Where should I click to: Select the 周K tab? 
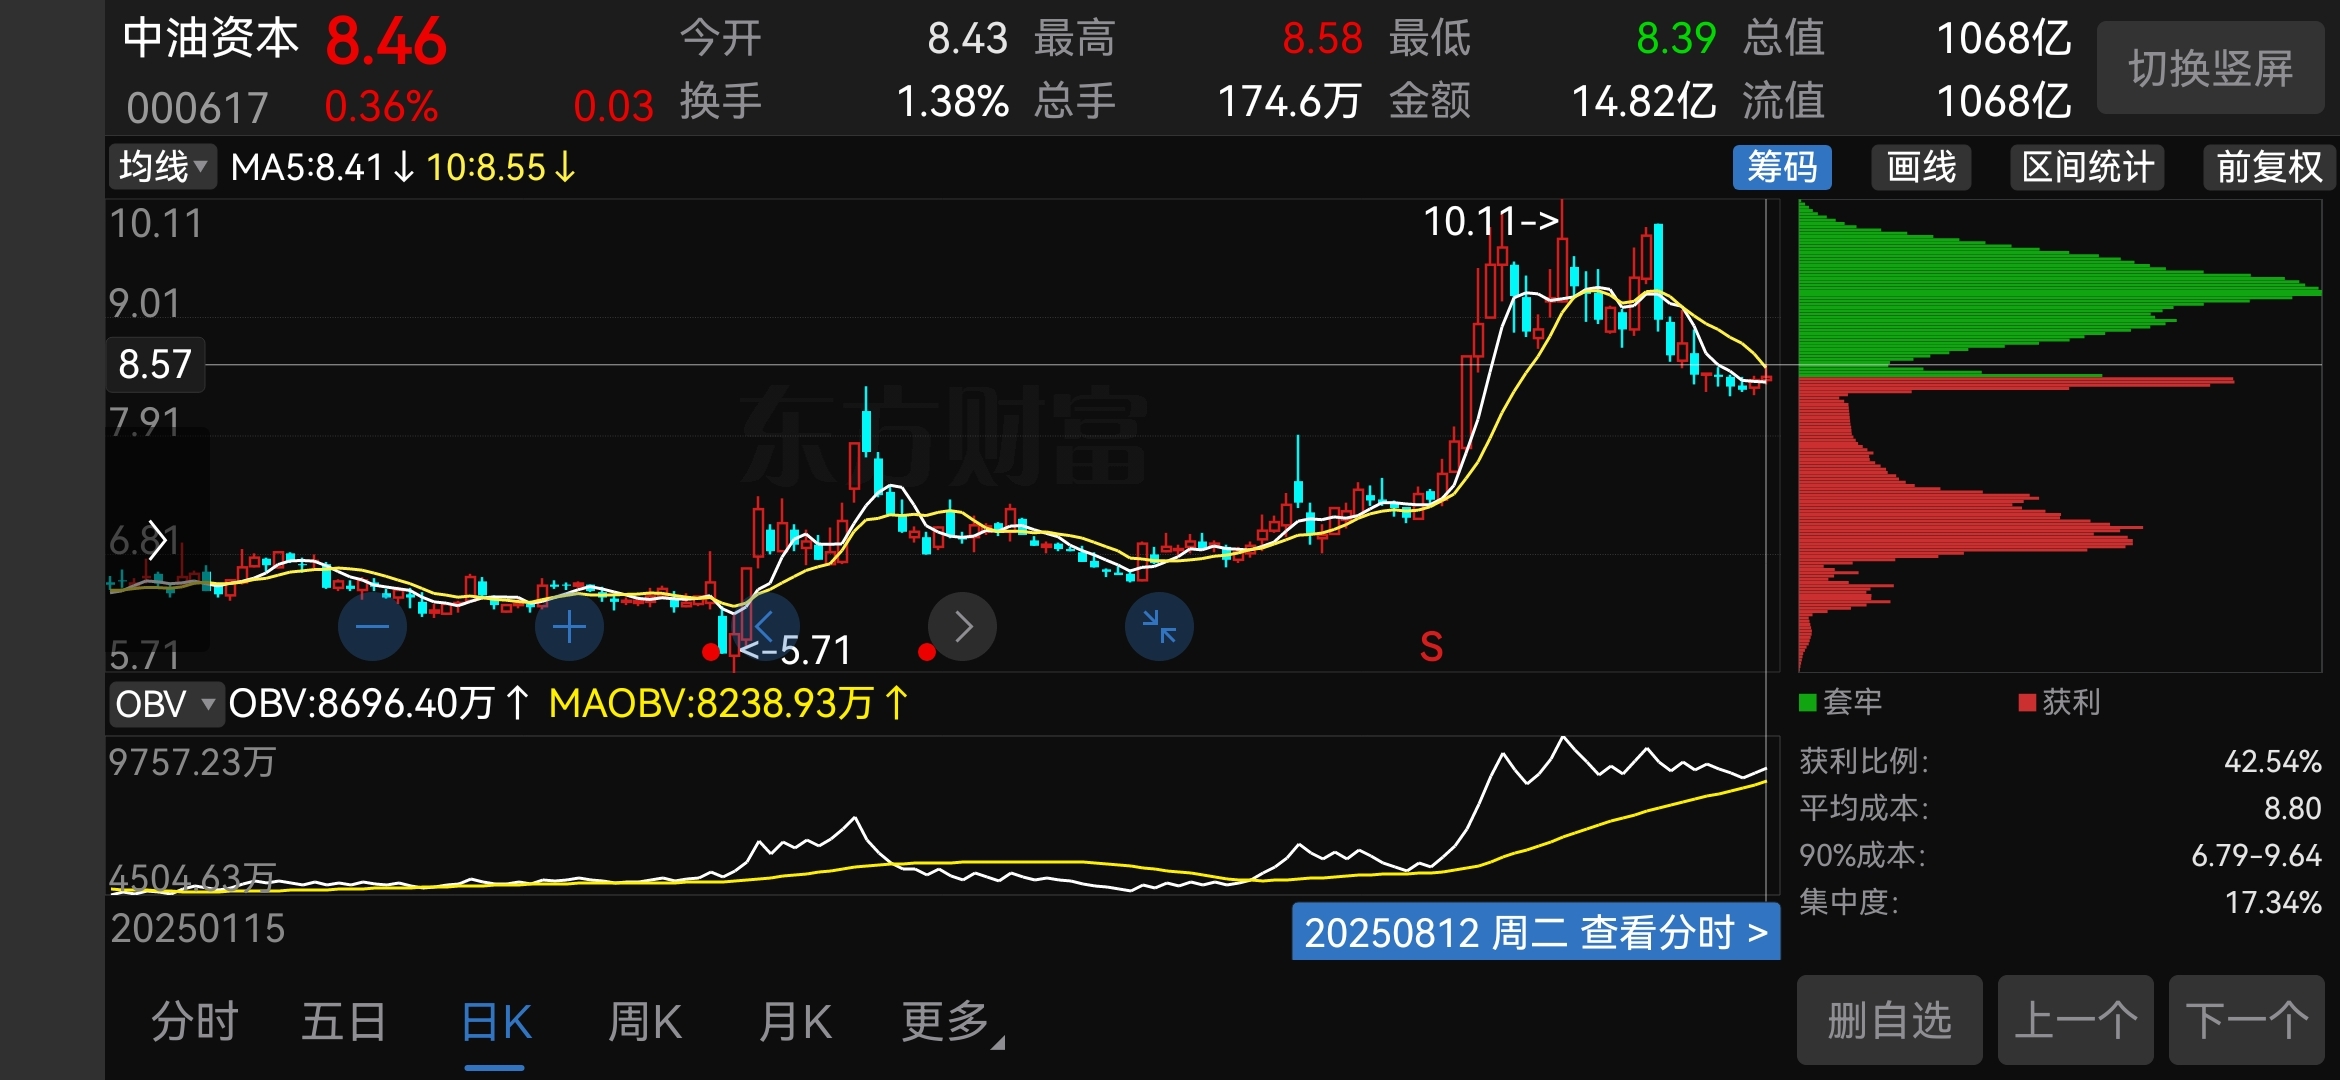(645, 1022)
